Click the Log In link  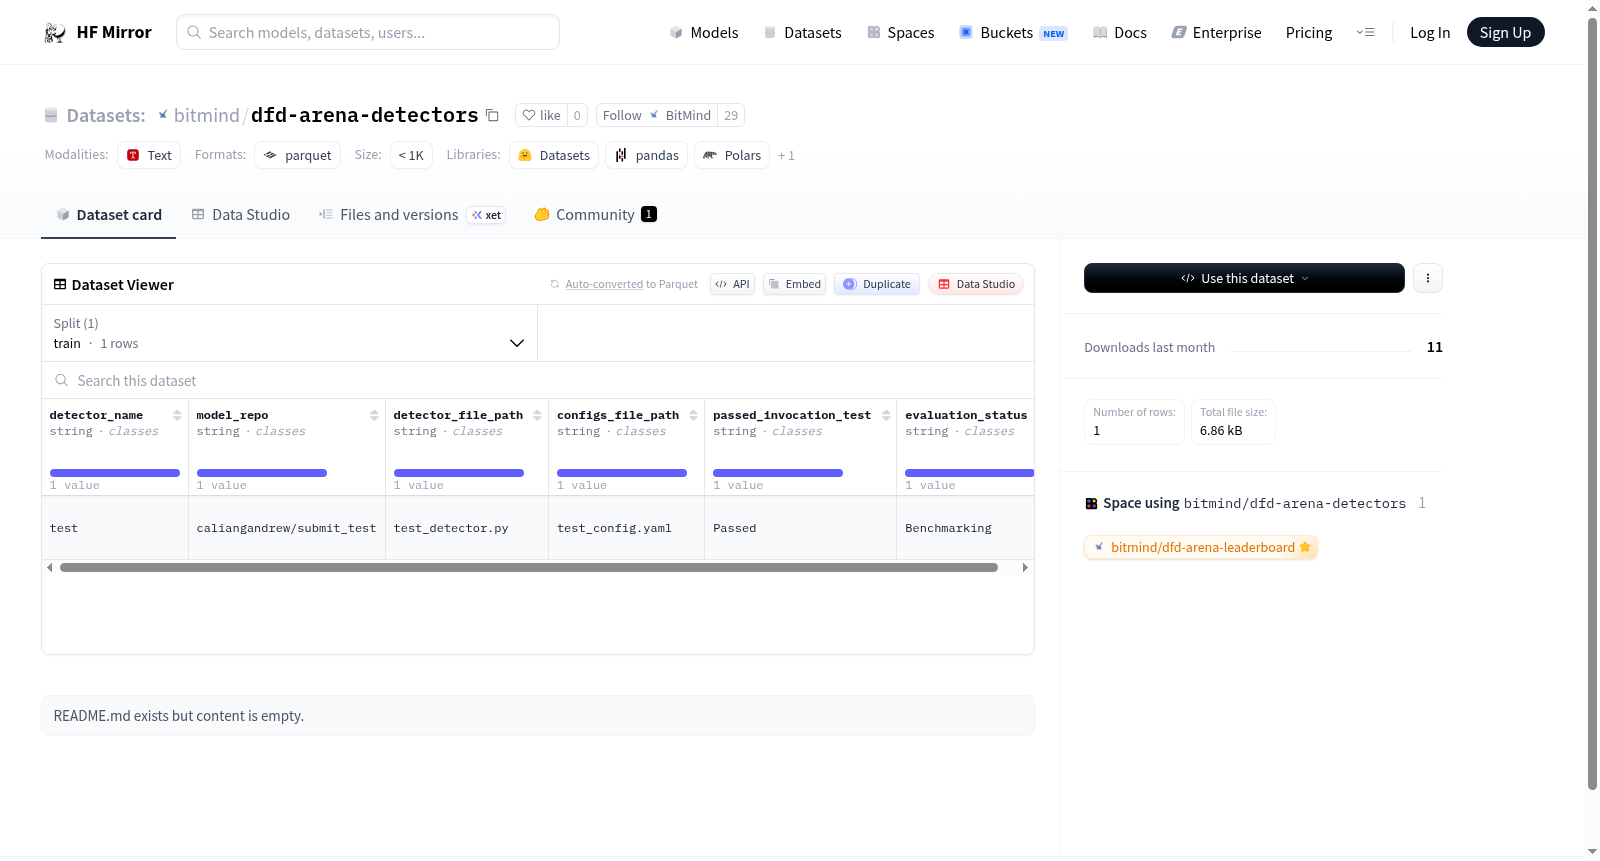click(x=1430, y=33)
